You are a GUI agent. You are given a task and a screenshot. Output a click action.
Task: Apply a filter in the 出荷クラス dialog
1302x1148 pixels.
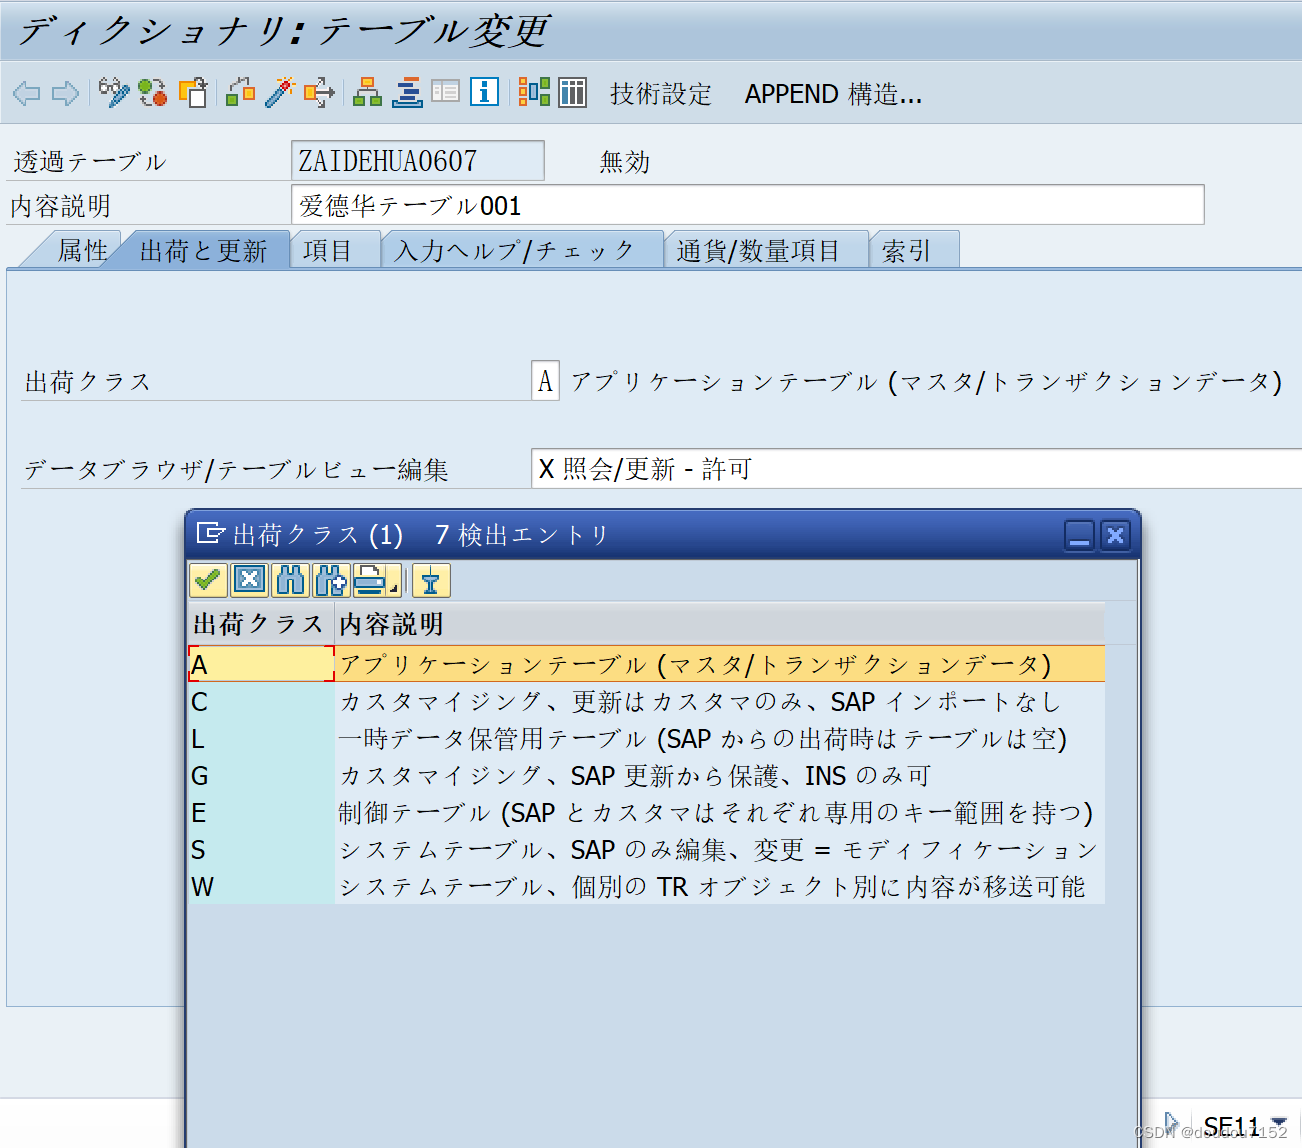pos(430,580)
